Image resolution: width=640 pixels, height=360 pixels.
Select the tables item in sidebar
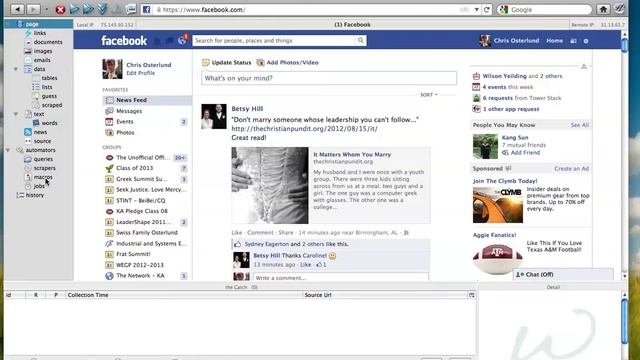[x=49, y=78]
